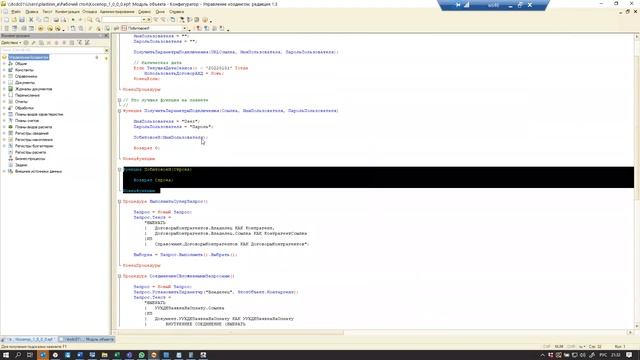Select Регистры накопления in the tree
This screenshot has width=640, height=360.
point(34,140)
